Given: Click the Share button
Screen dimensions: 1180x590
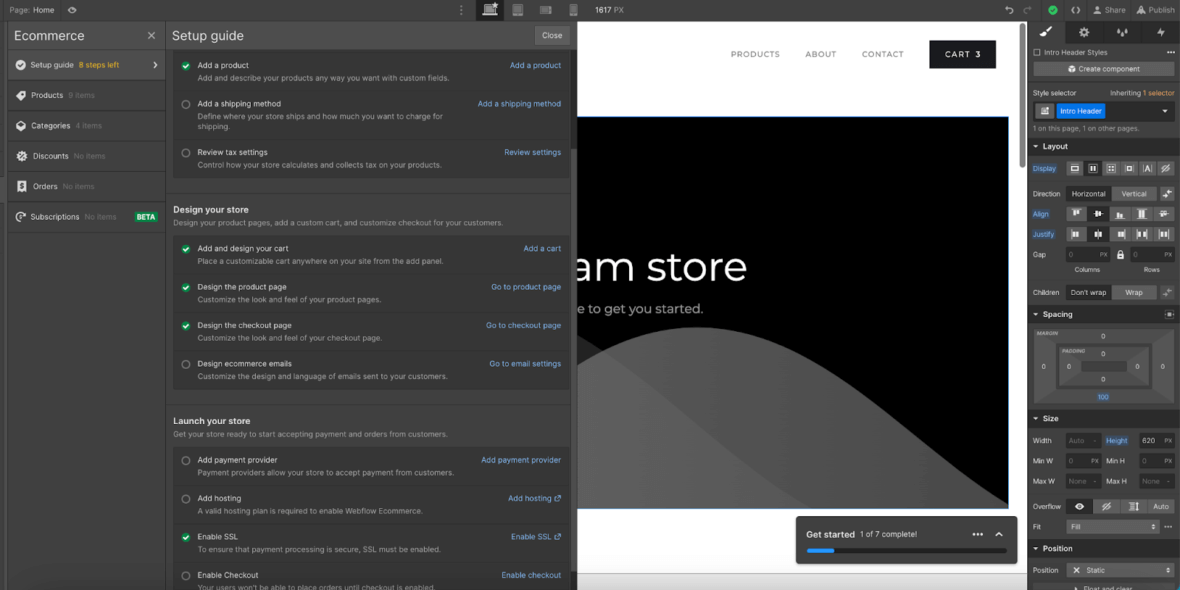Looking at the screenshot, I should tap(1109, 10).
